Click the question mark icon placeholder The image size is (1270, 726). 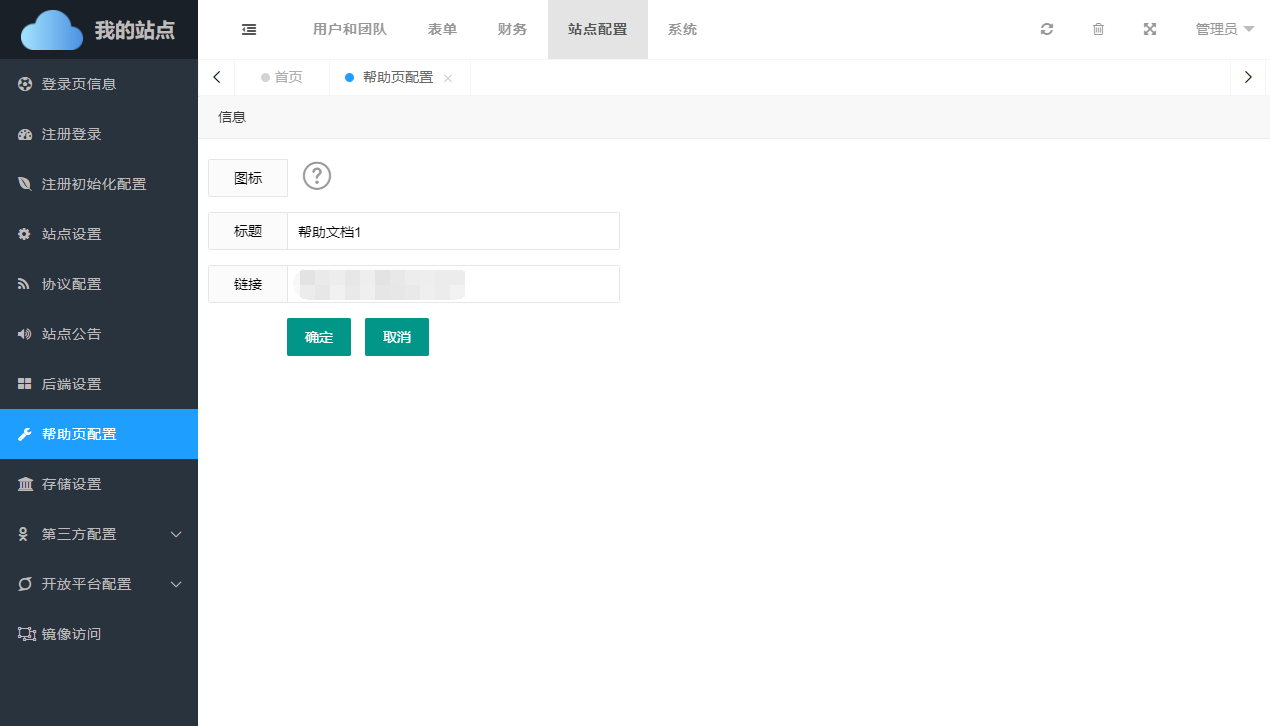(317, 176)
